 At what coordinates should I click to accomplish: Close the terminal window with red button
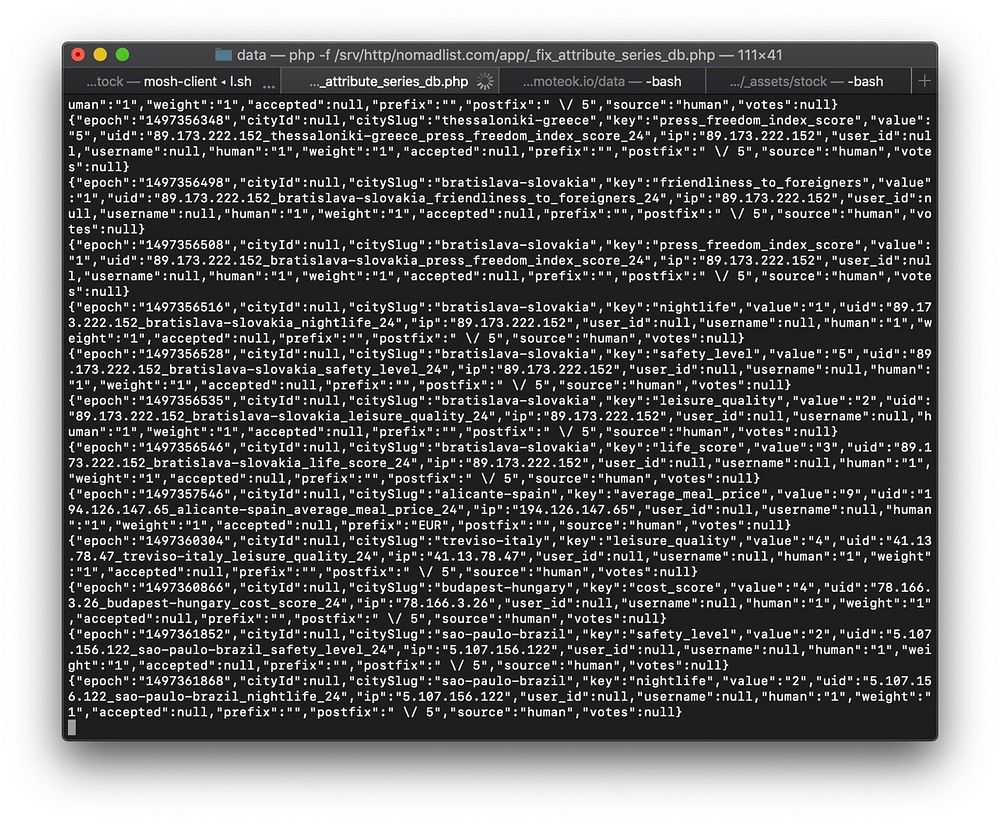[x=78, y=55]
